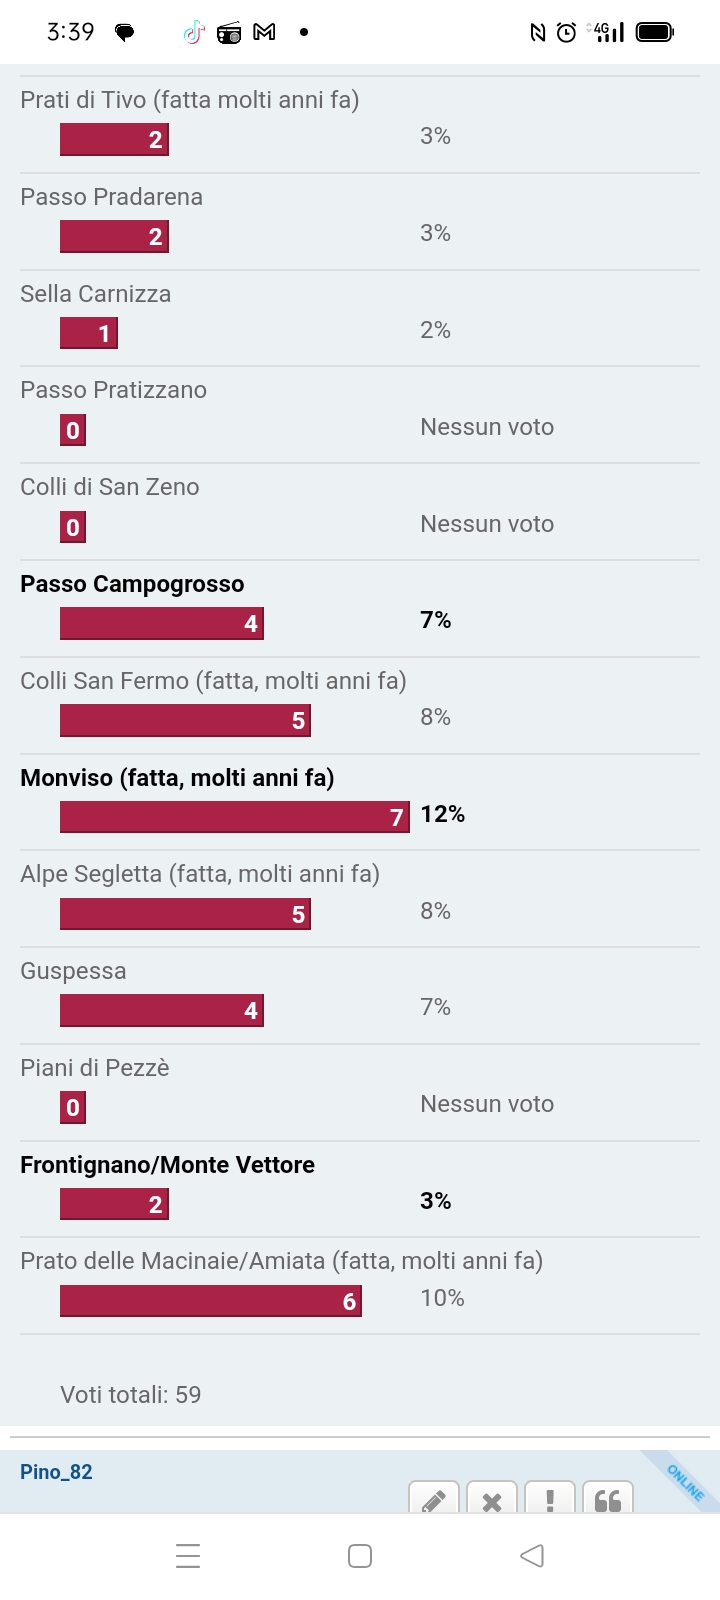Tap the Guspessa bar showing 4 votes

pyautogui.click(x=162, y=1010)
